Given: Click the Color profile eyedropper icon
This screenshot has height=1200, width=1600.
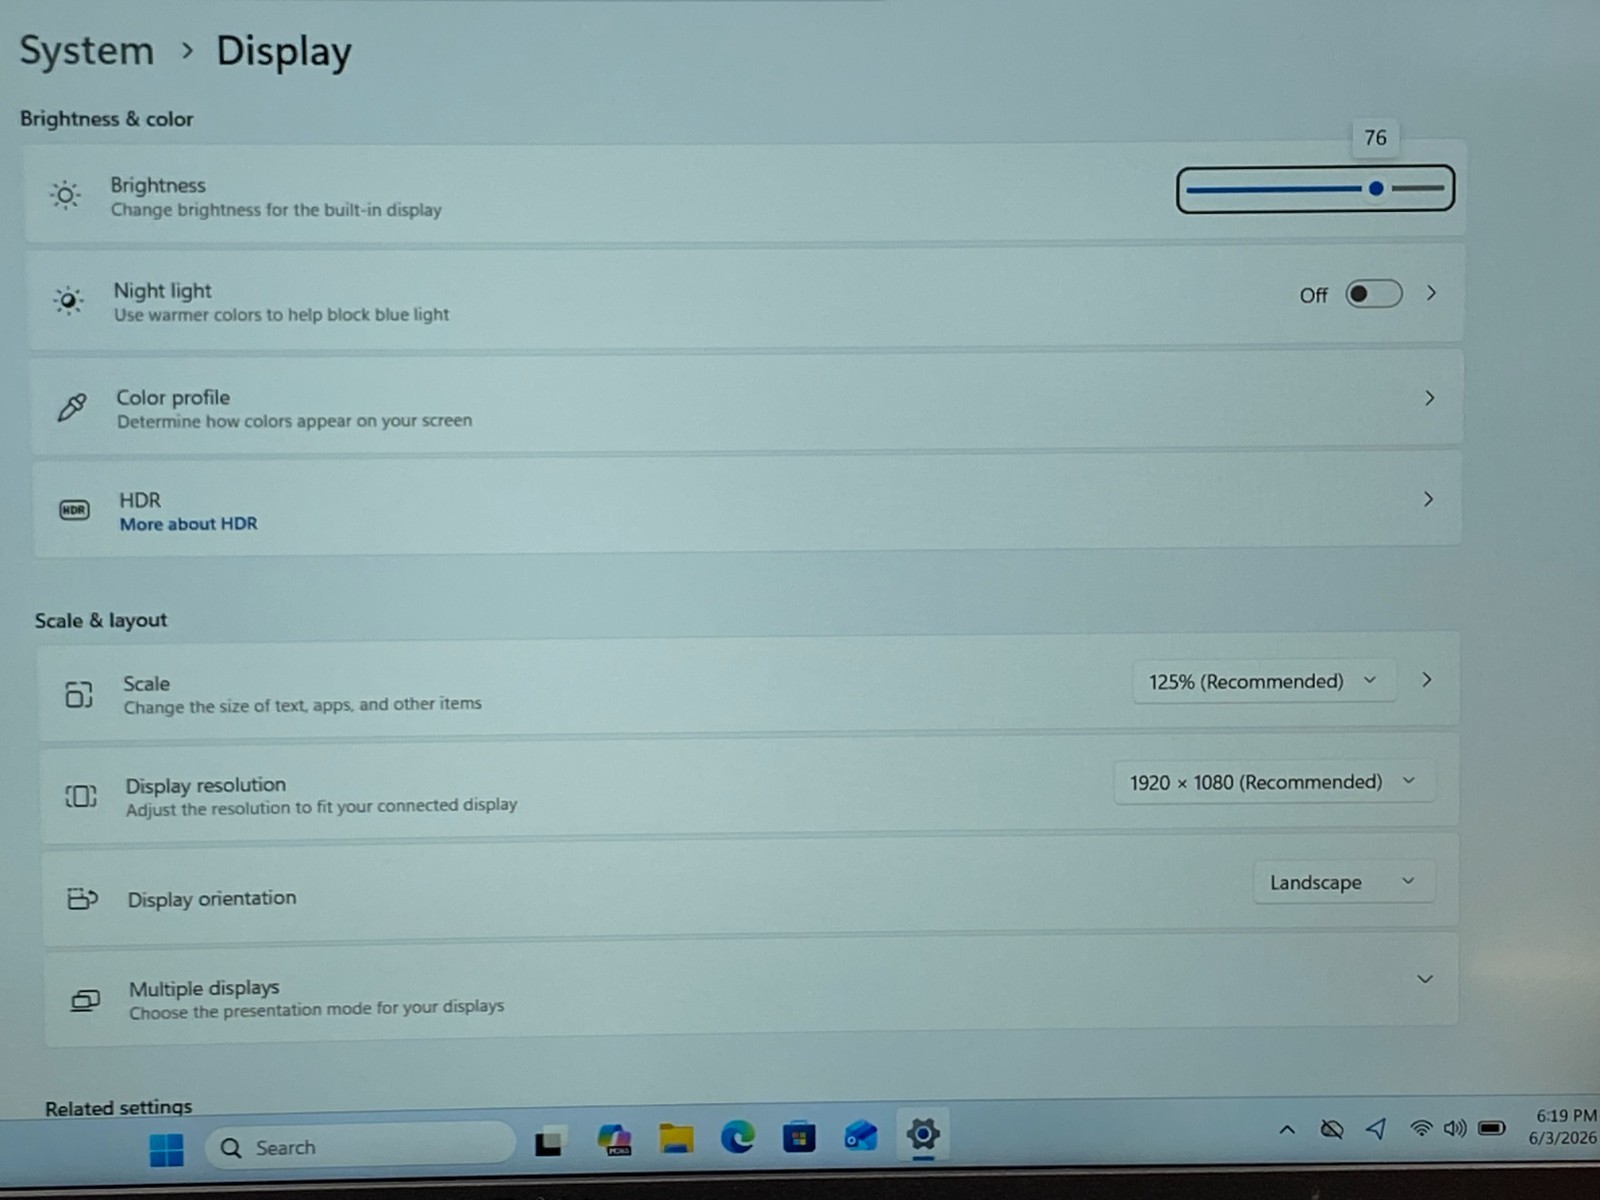Looking at the screenshot, I should click(72, 406).
